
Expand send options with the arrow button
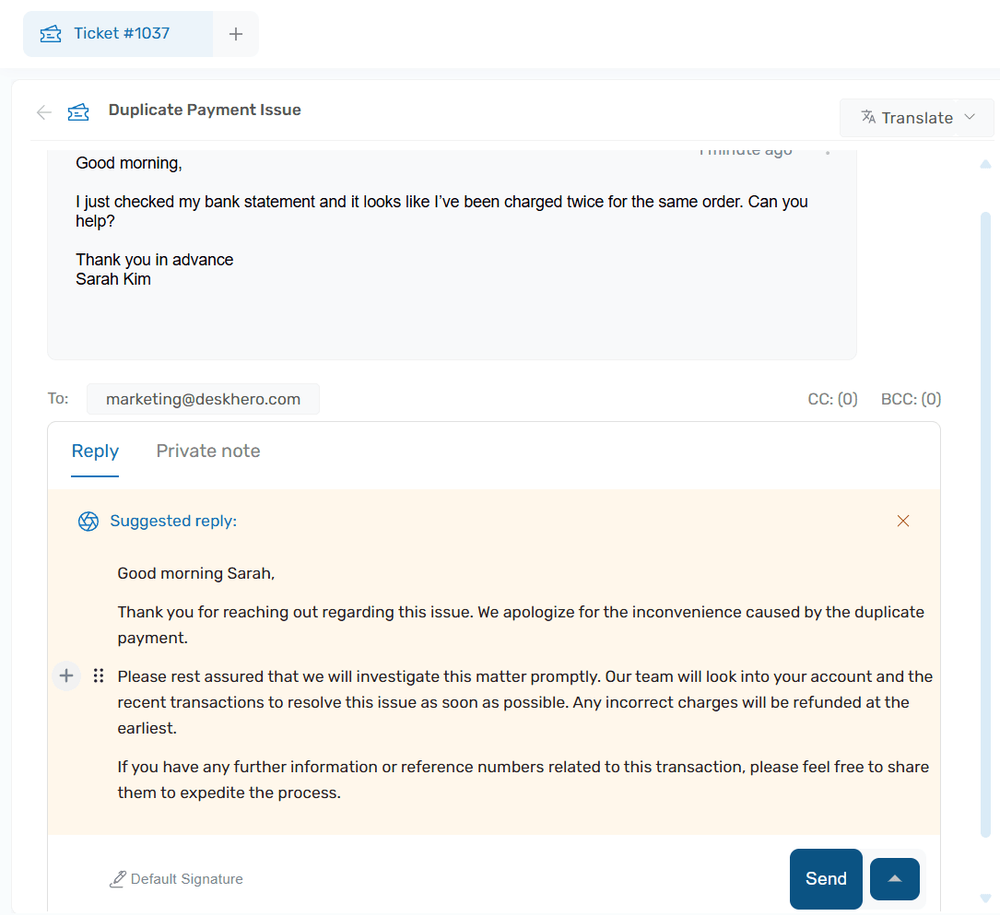click(895, 879)
